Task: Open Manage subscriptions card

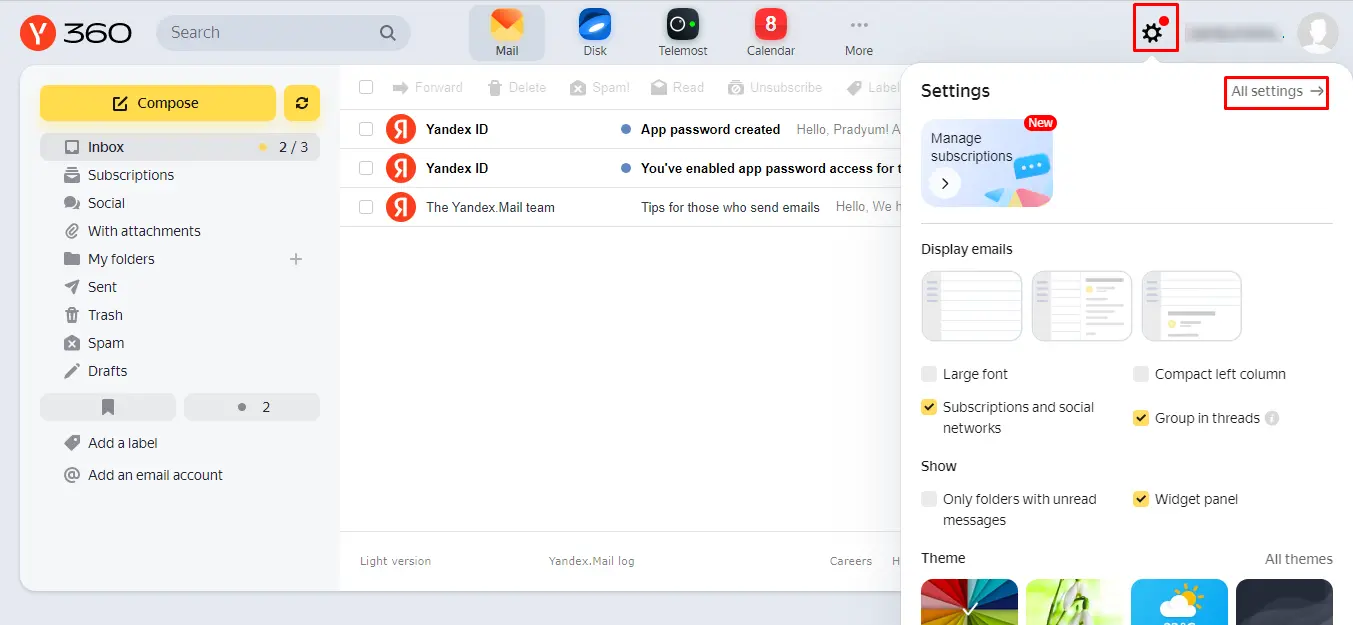Action: [x=987, y=163]
